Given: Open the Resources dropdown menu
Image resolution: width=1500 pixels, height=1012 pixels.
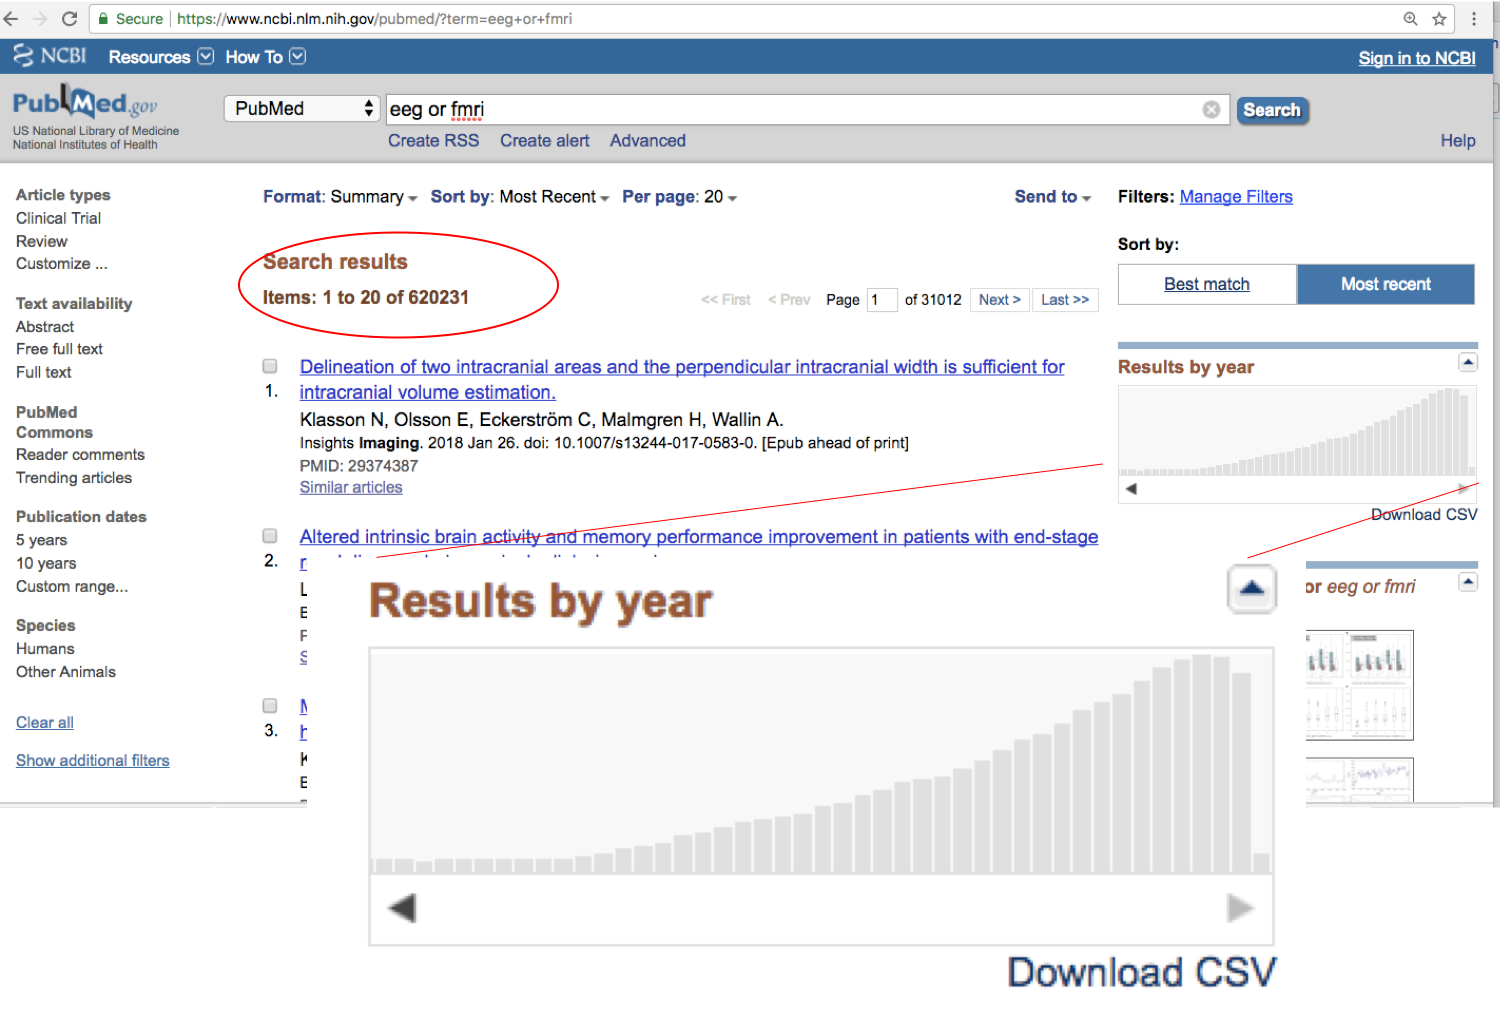Looking at the screenshot, I should 161,57.
